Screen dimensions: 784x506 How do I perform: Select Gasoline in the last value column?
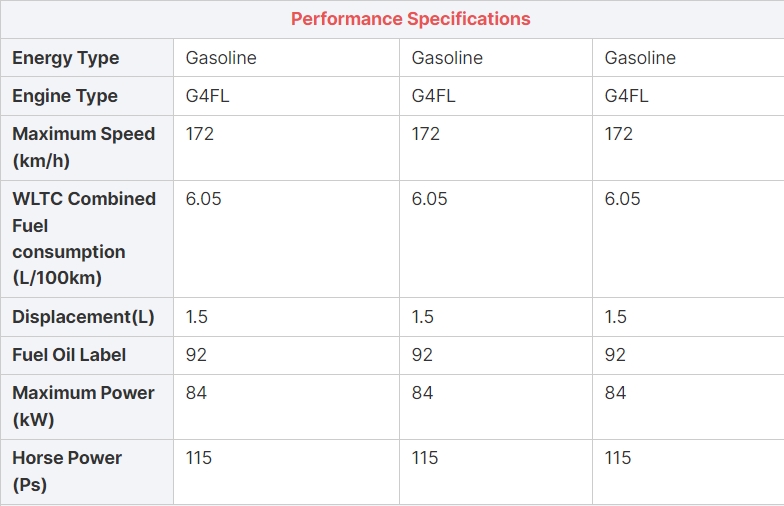[640, 58]
